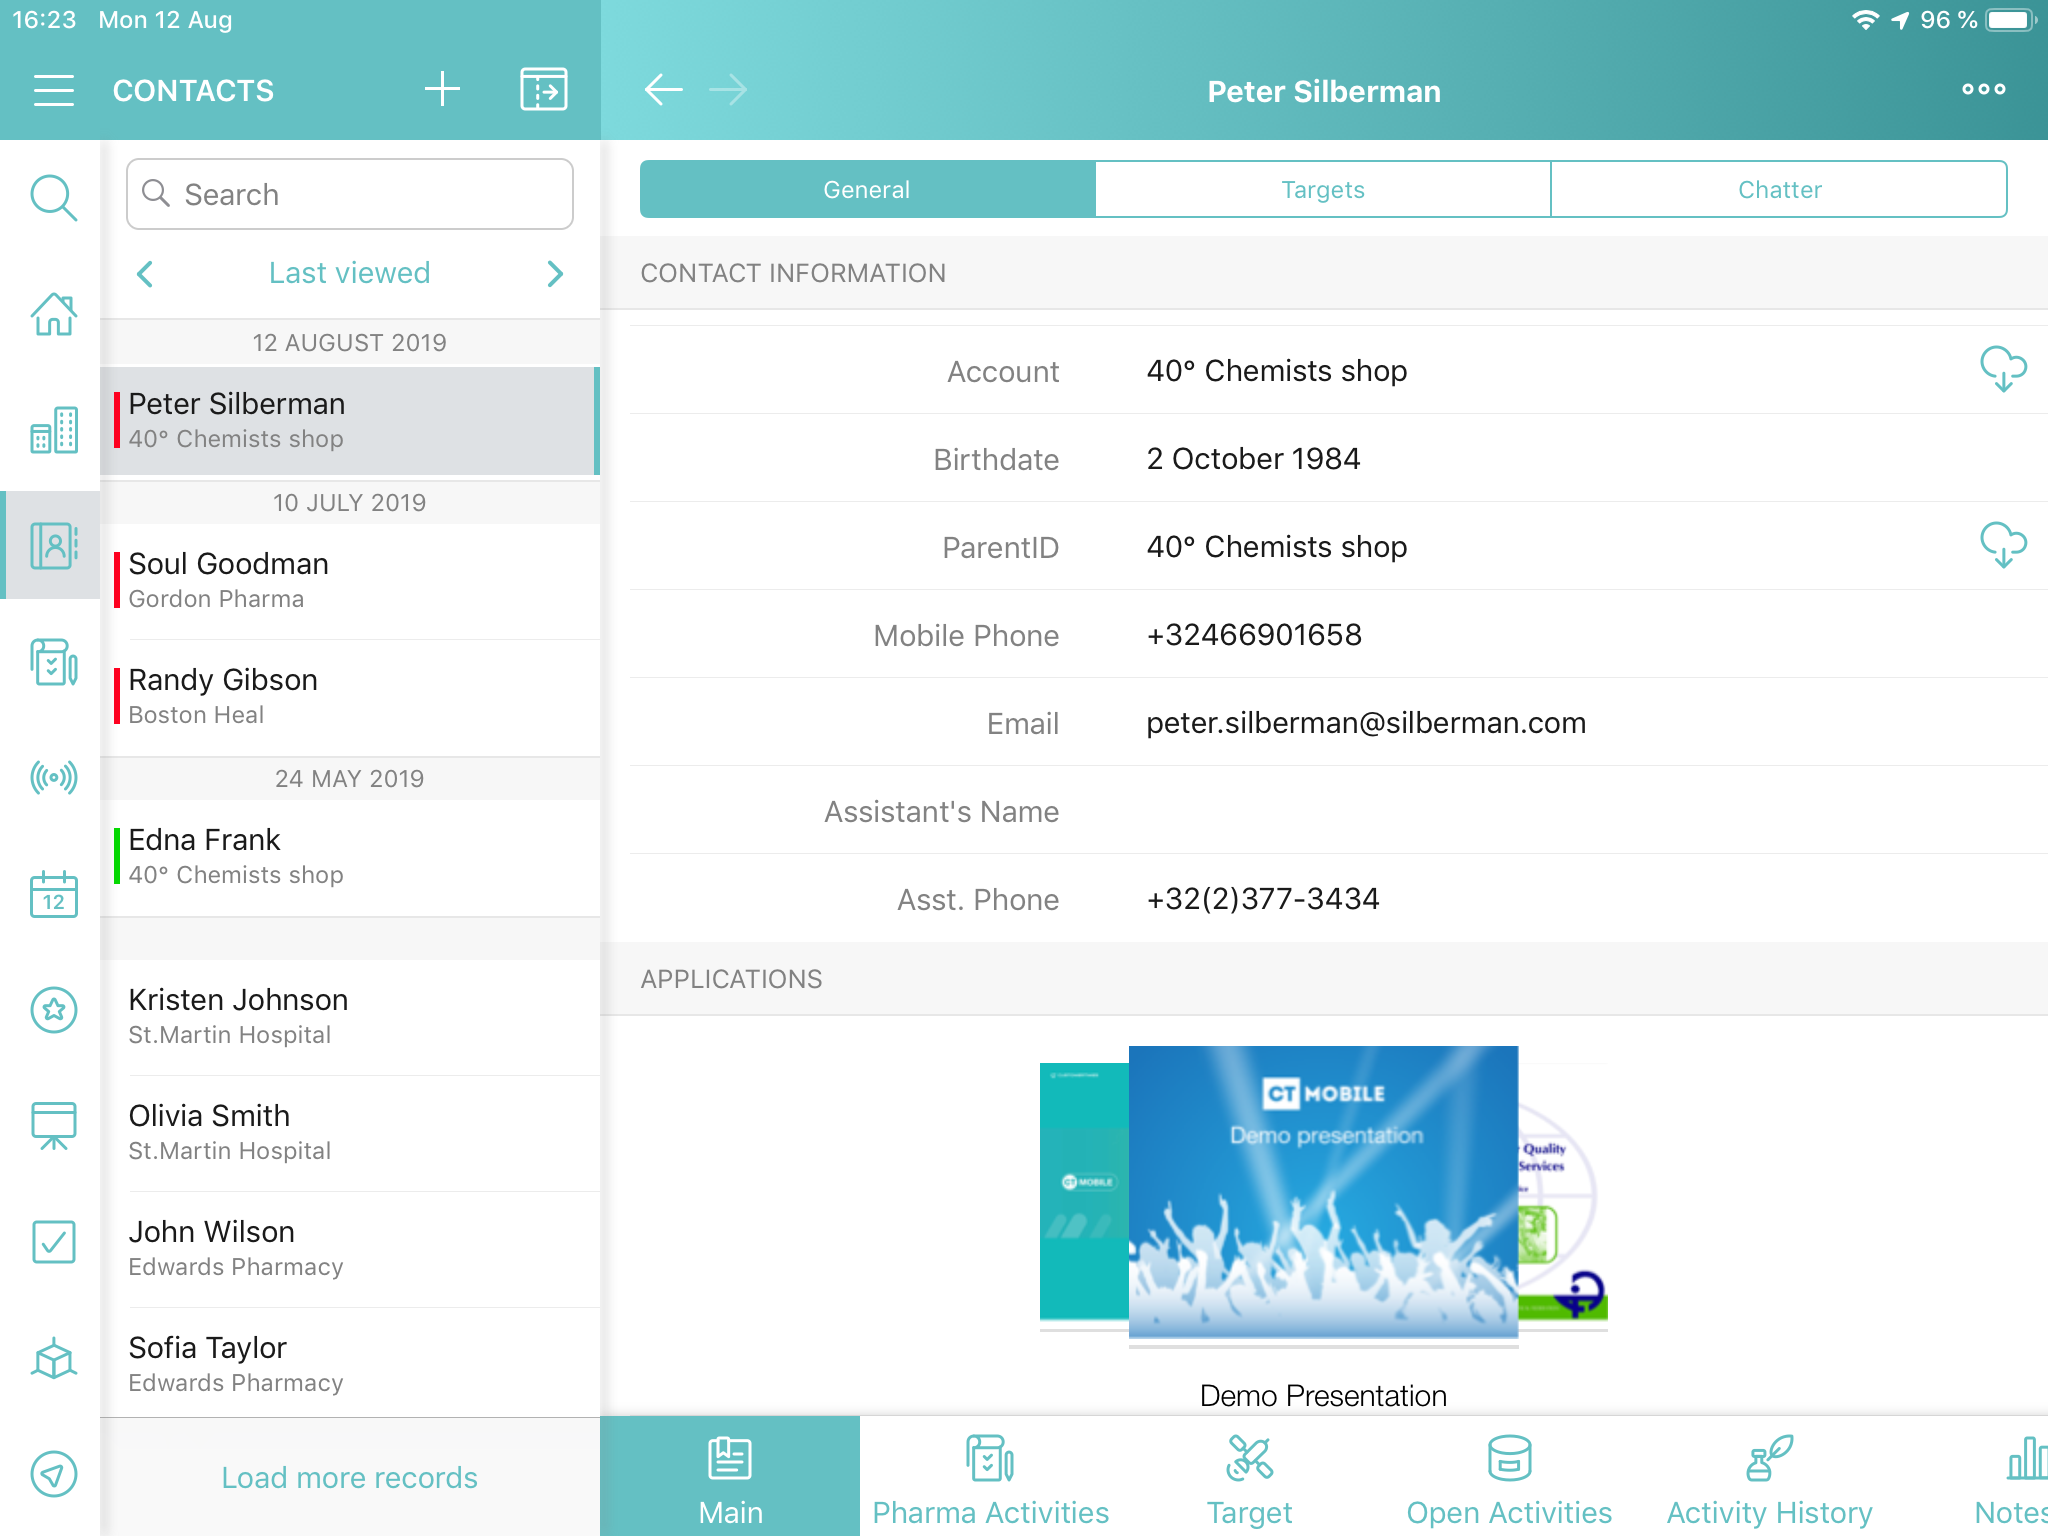Tap the plus icon to add contact
The width and height of the screenshot is (2048, 1536).
point(442,90)
